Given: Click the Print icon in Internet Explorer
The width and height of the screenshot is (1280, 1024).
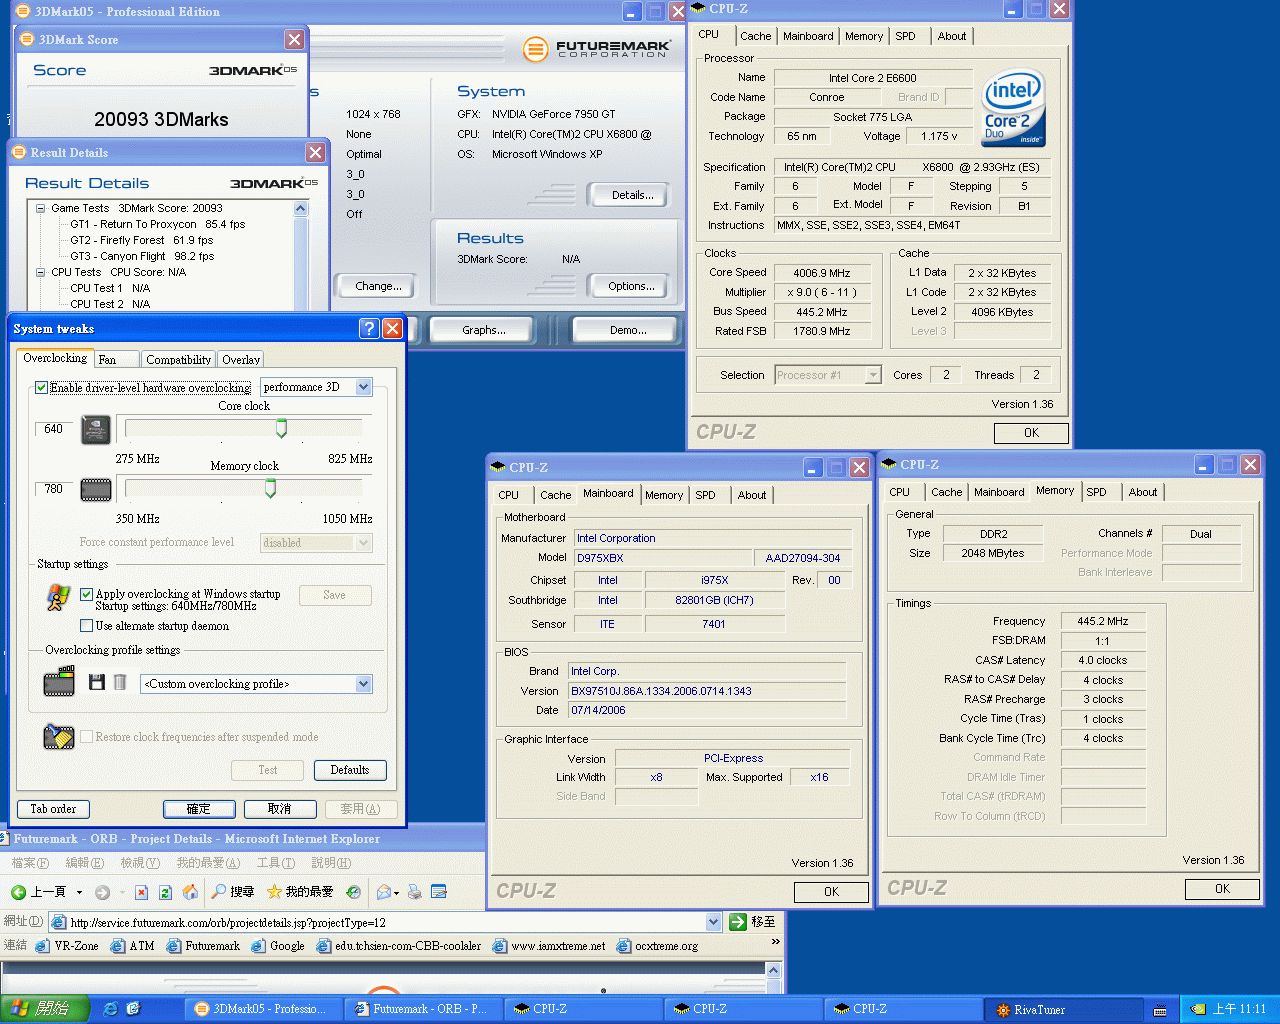Looking at the screenshot, I should (x=414, y=892).
